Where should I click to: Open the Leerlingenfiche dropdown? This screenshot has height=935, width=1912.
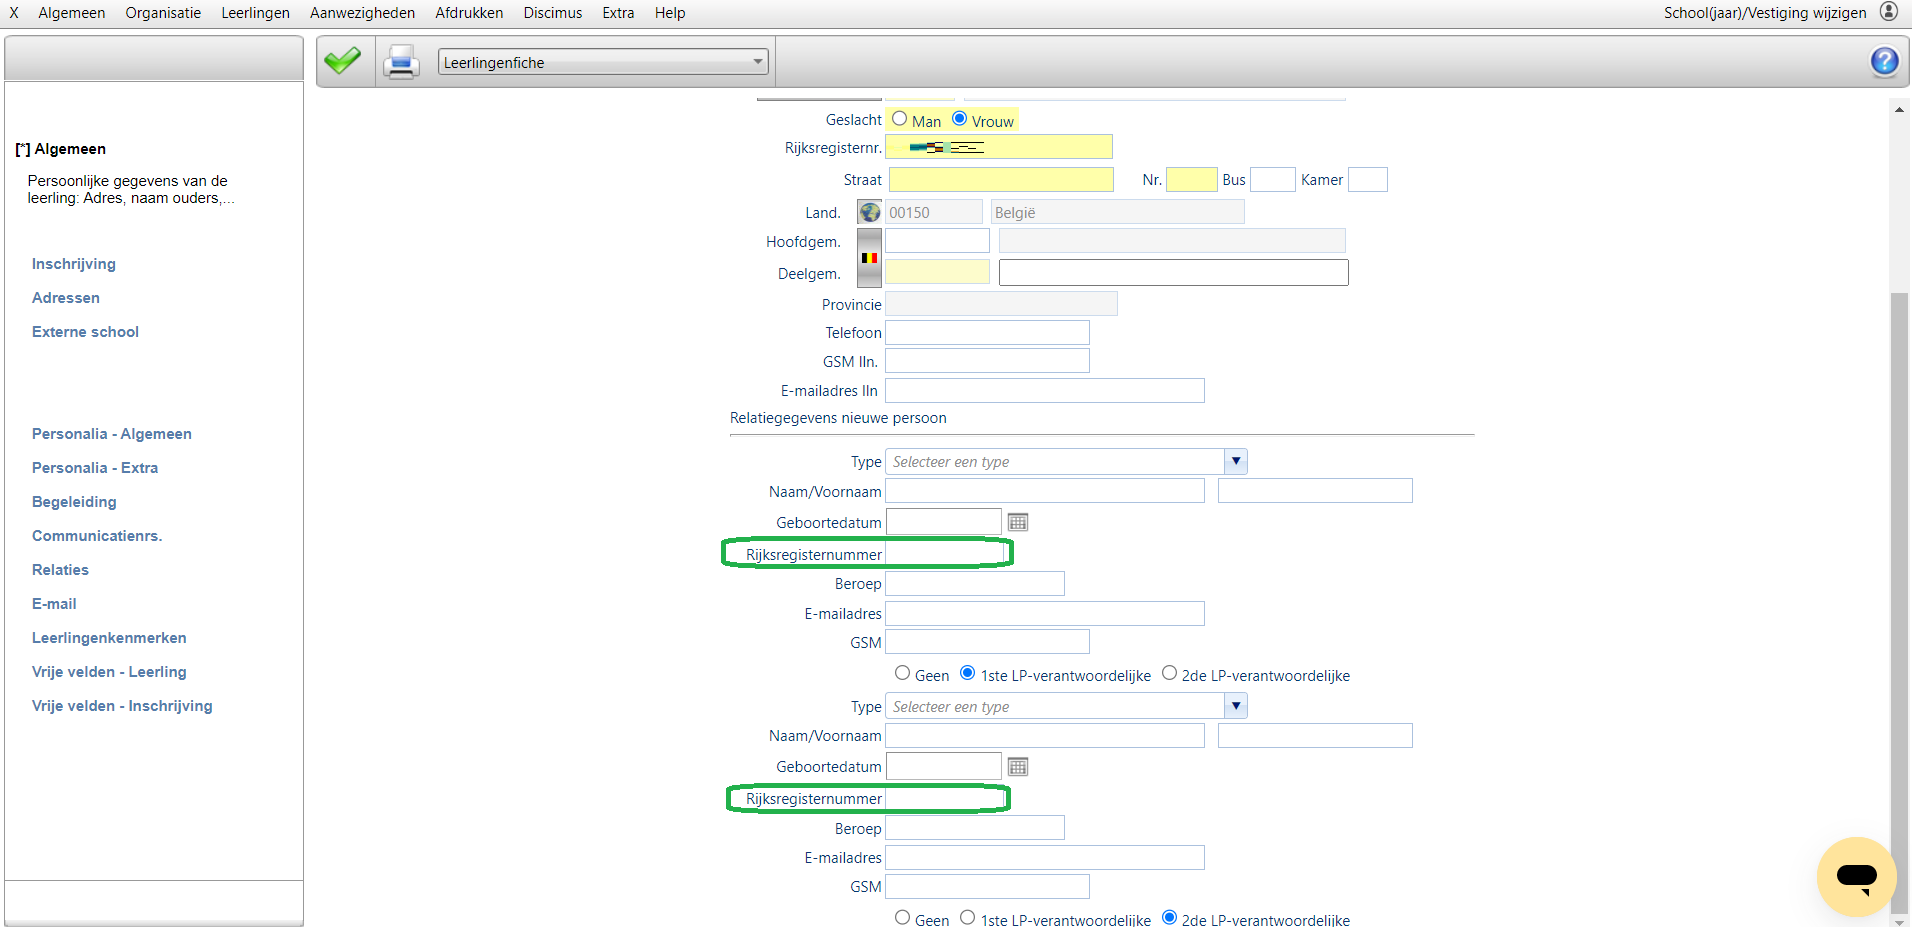[603, 62]
